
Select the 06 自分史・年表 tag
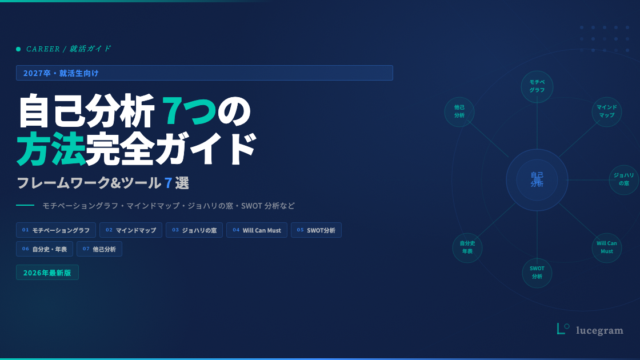(x=44, y=249)
